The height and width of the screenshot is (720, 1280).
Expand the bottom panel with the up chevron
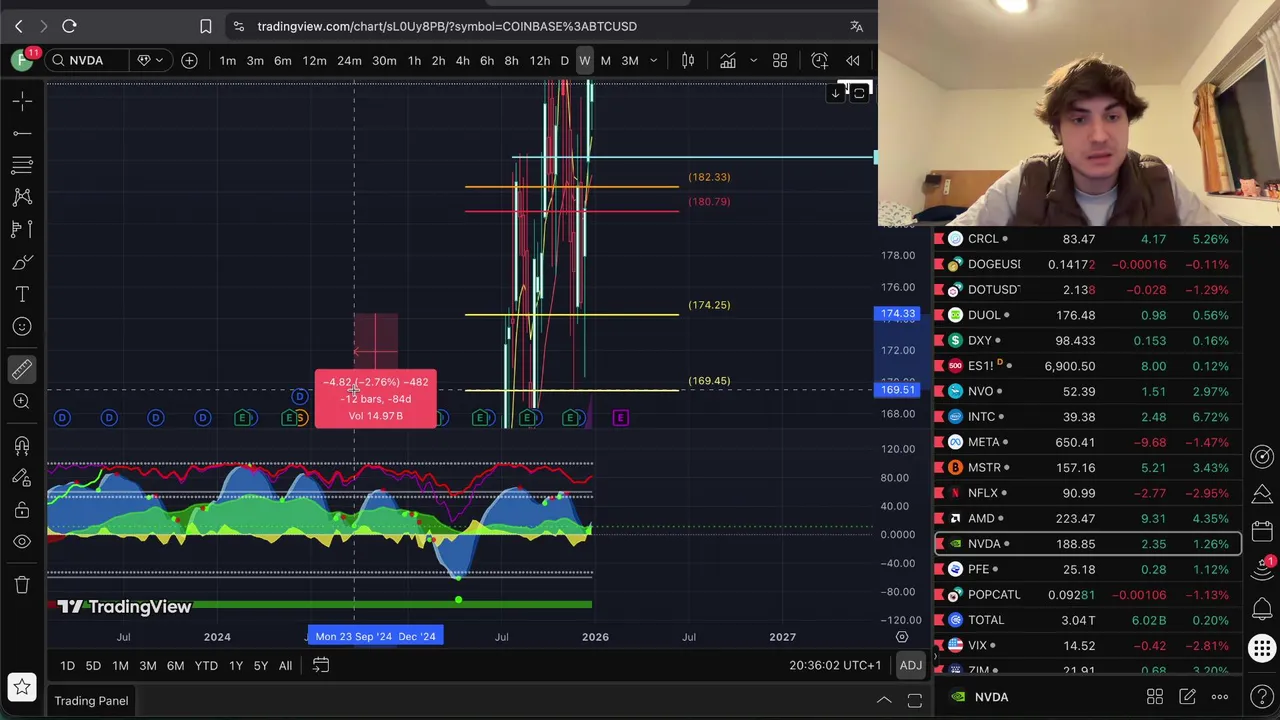point(884,701)
